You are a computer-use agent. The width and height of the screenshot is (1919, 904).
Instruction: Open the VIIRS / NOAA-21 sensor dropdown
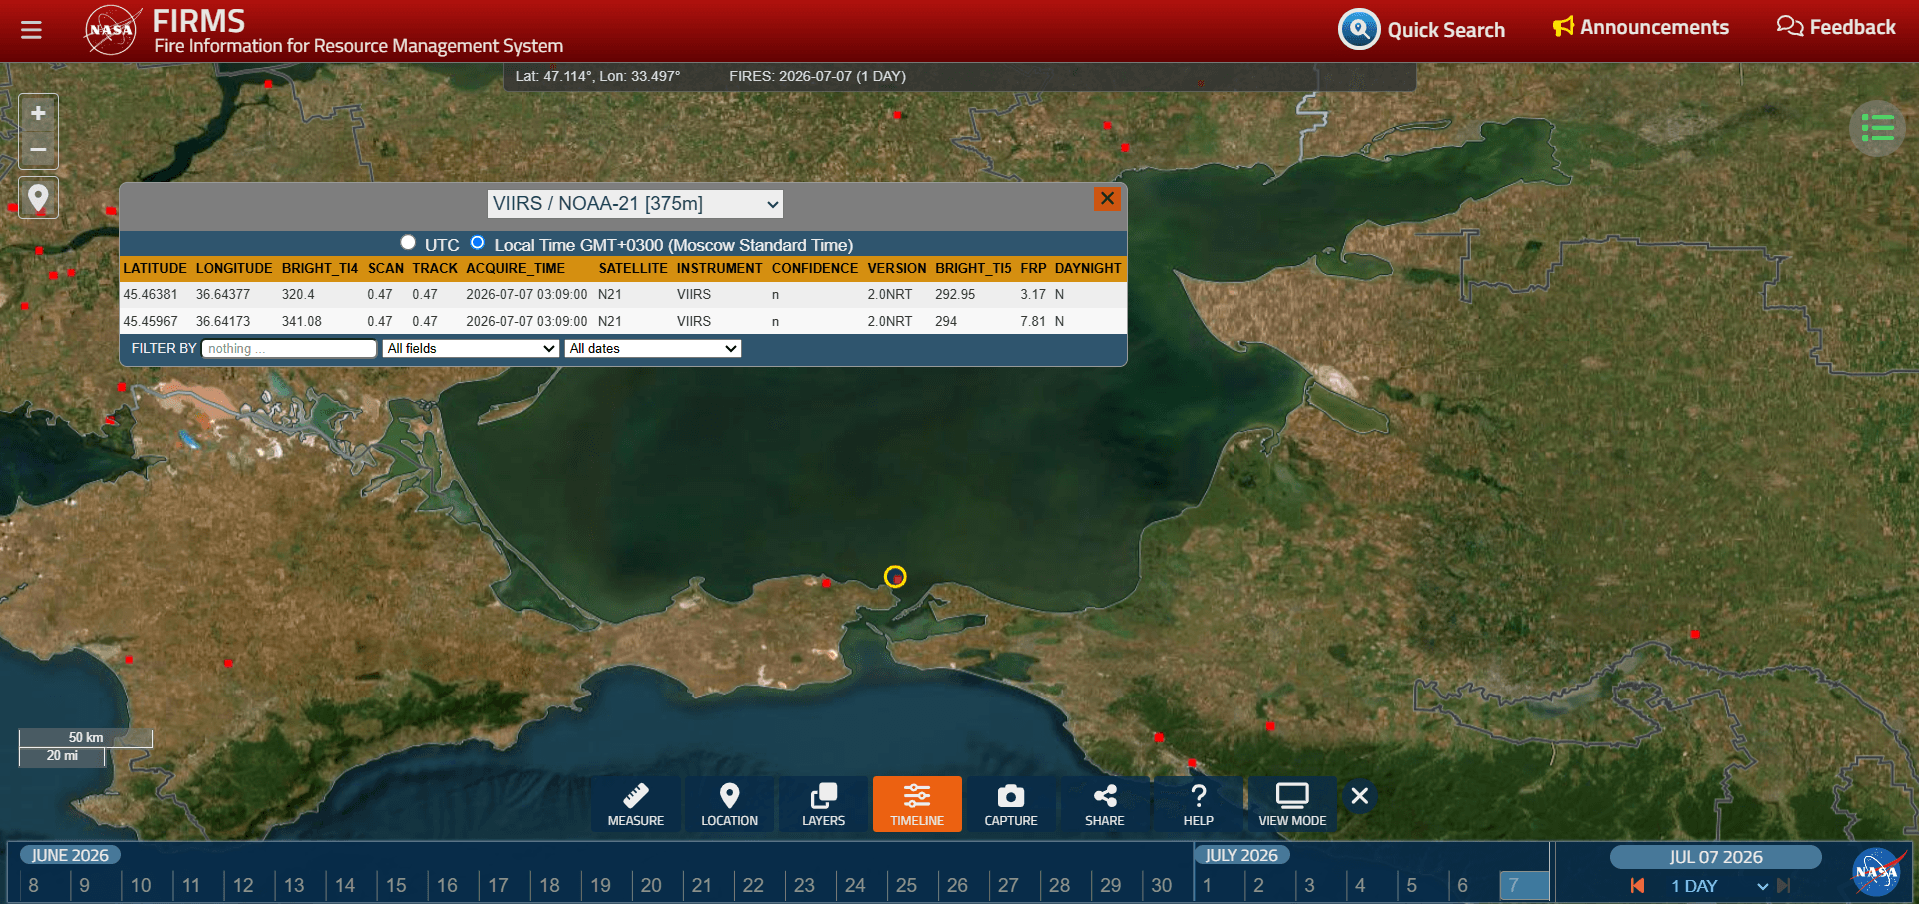(635, 204)
